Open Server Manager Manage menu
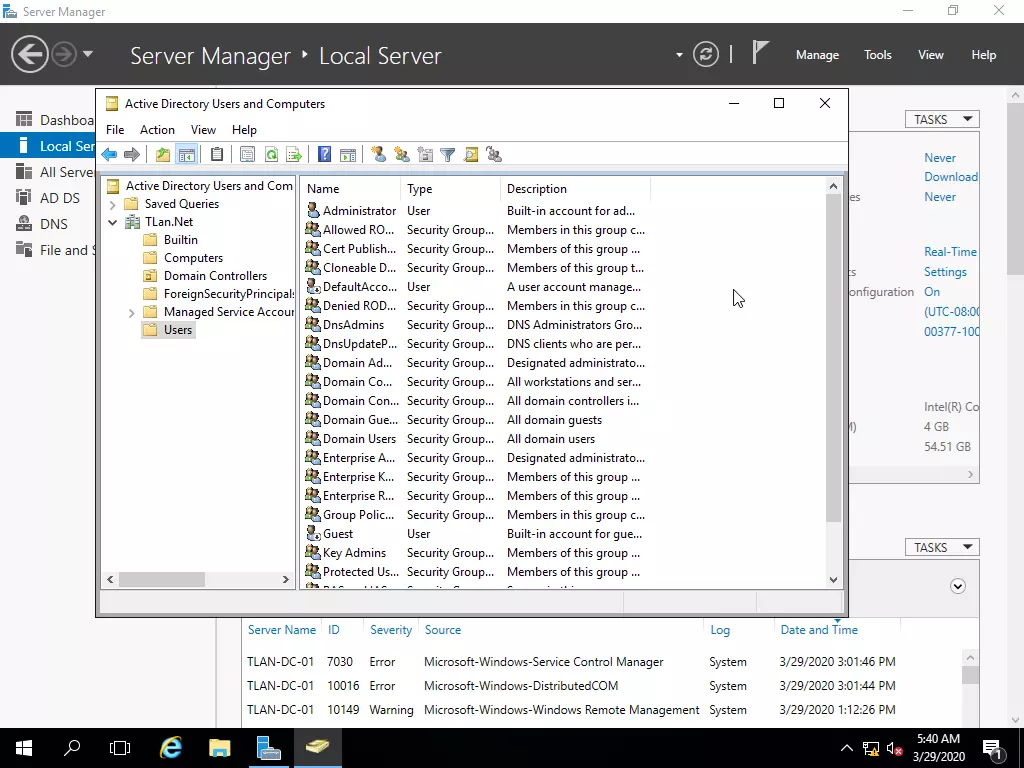Image resolution: width=1024 pixels, height=768 pixels. [817, 55]
